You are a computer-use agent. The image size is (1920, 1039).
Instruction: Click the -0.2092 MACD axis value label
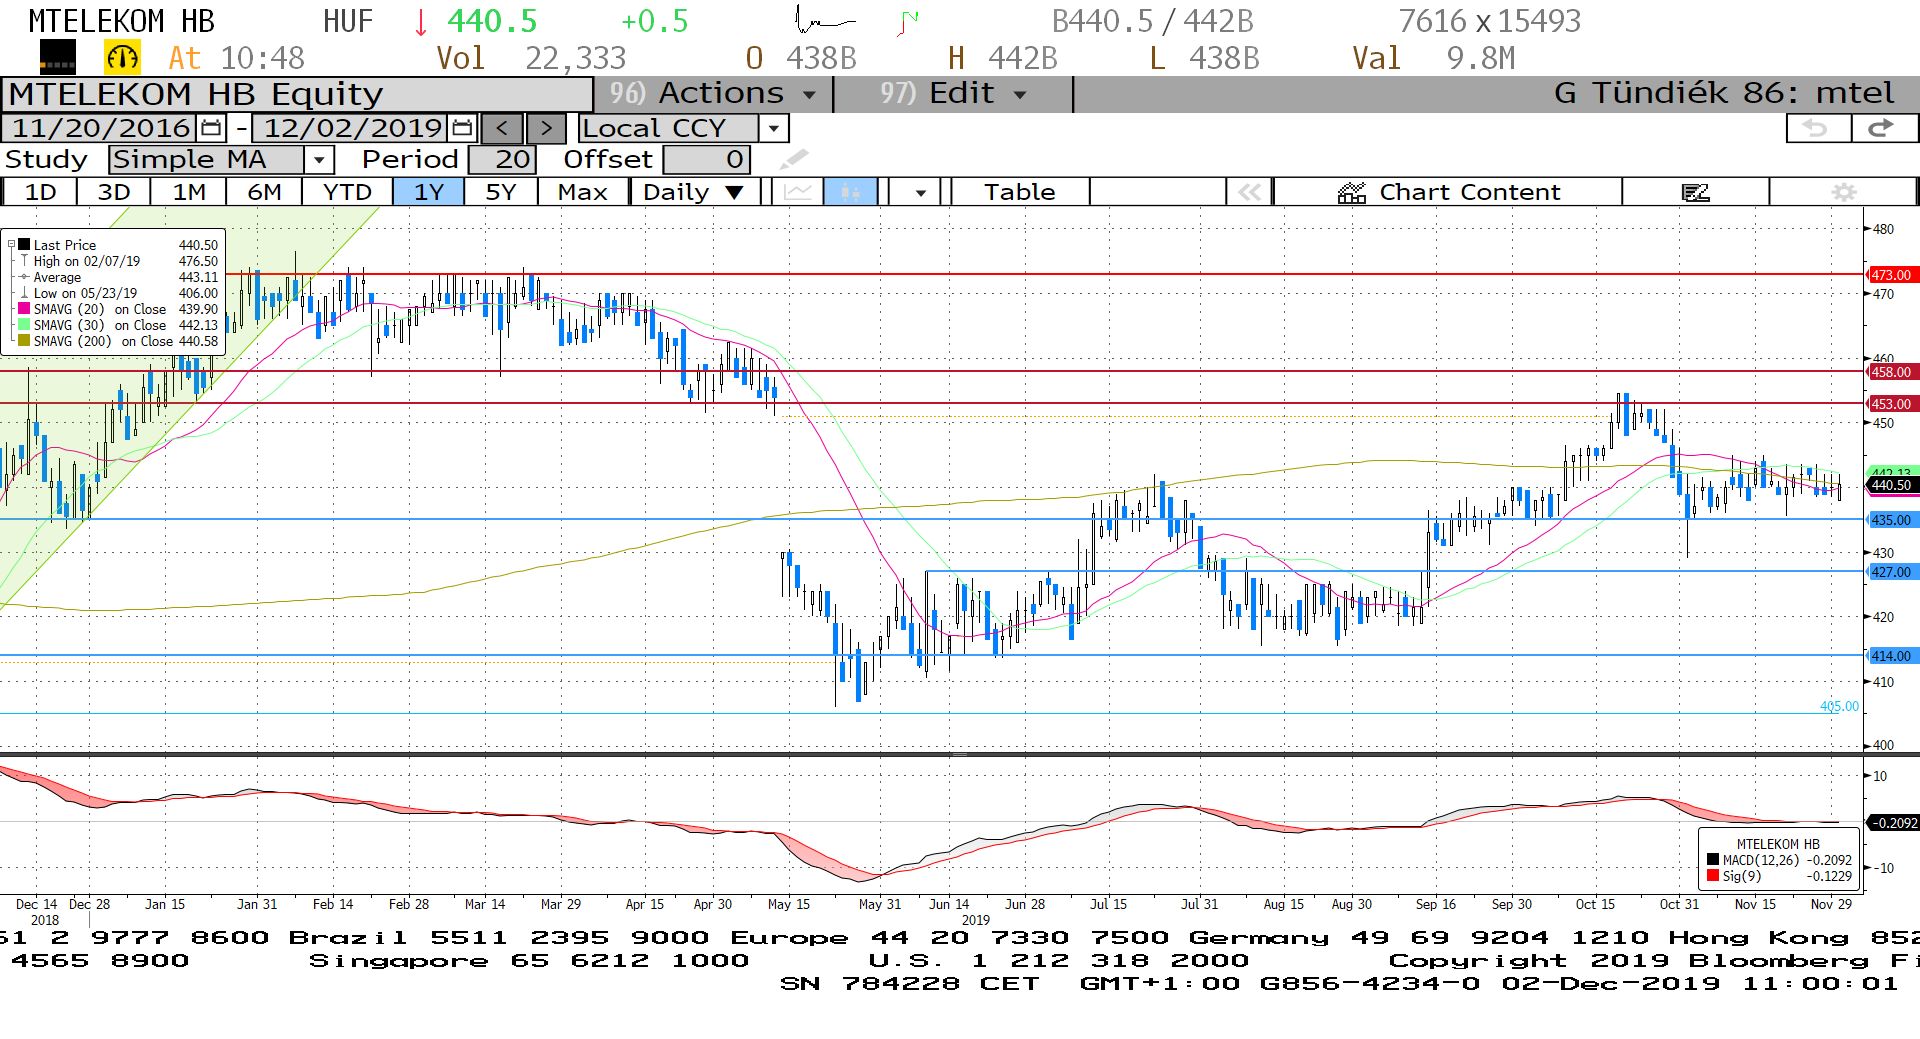(x=1893, y=823)
